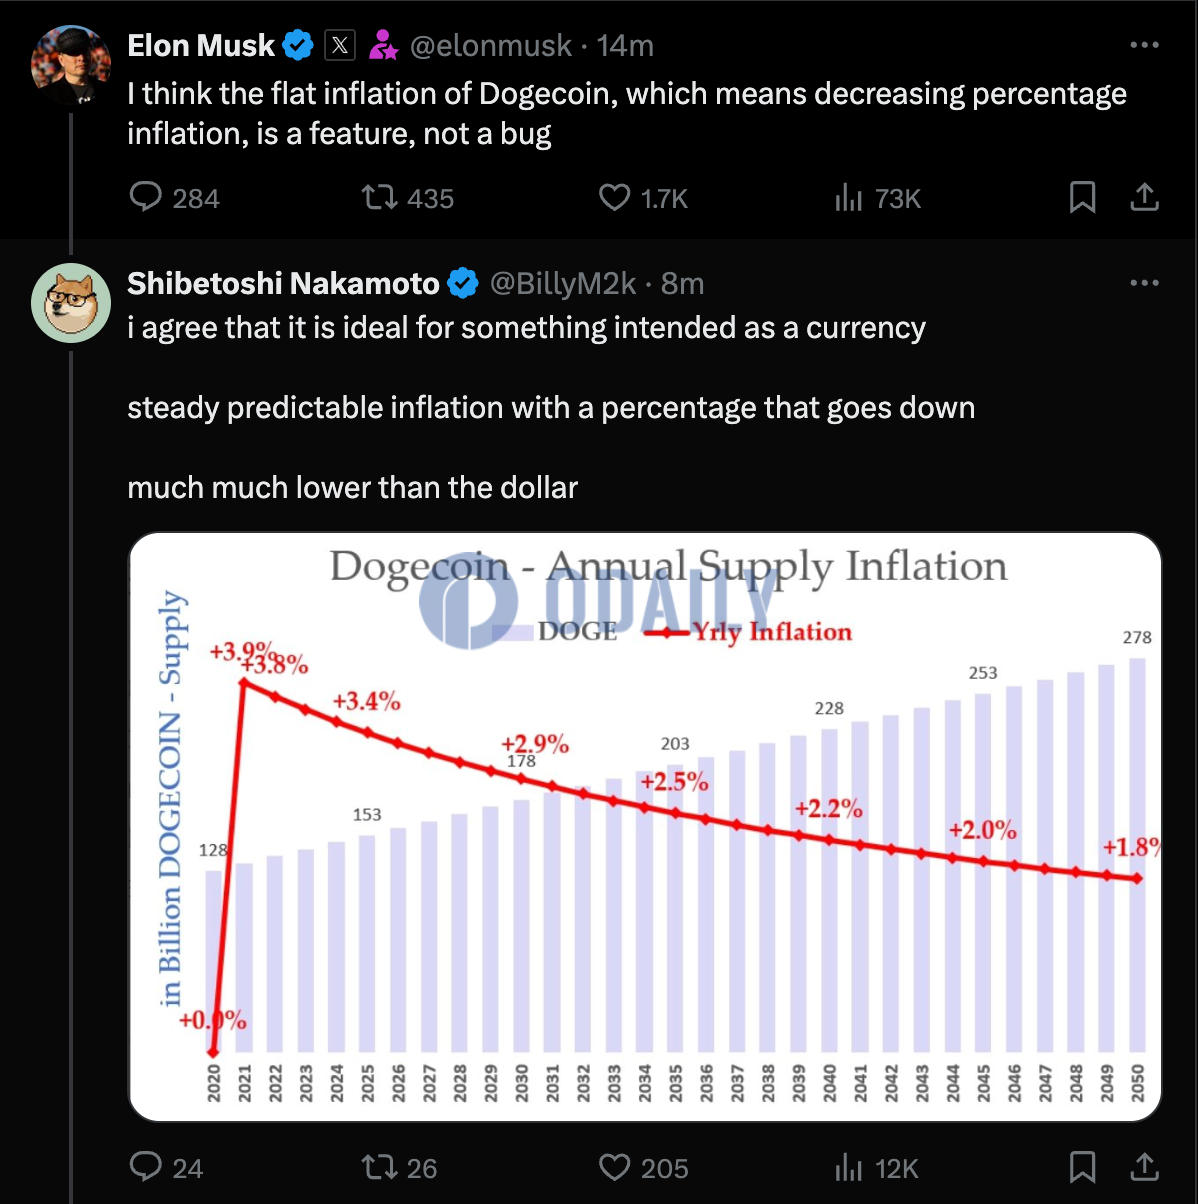View analytics for Shibetoshi Nakamoto's reply

(848, 1166)
